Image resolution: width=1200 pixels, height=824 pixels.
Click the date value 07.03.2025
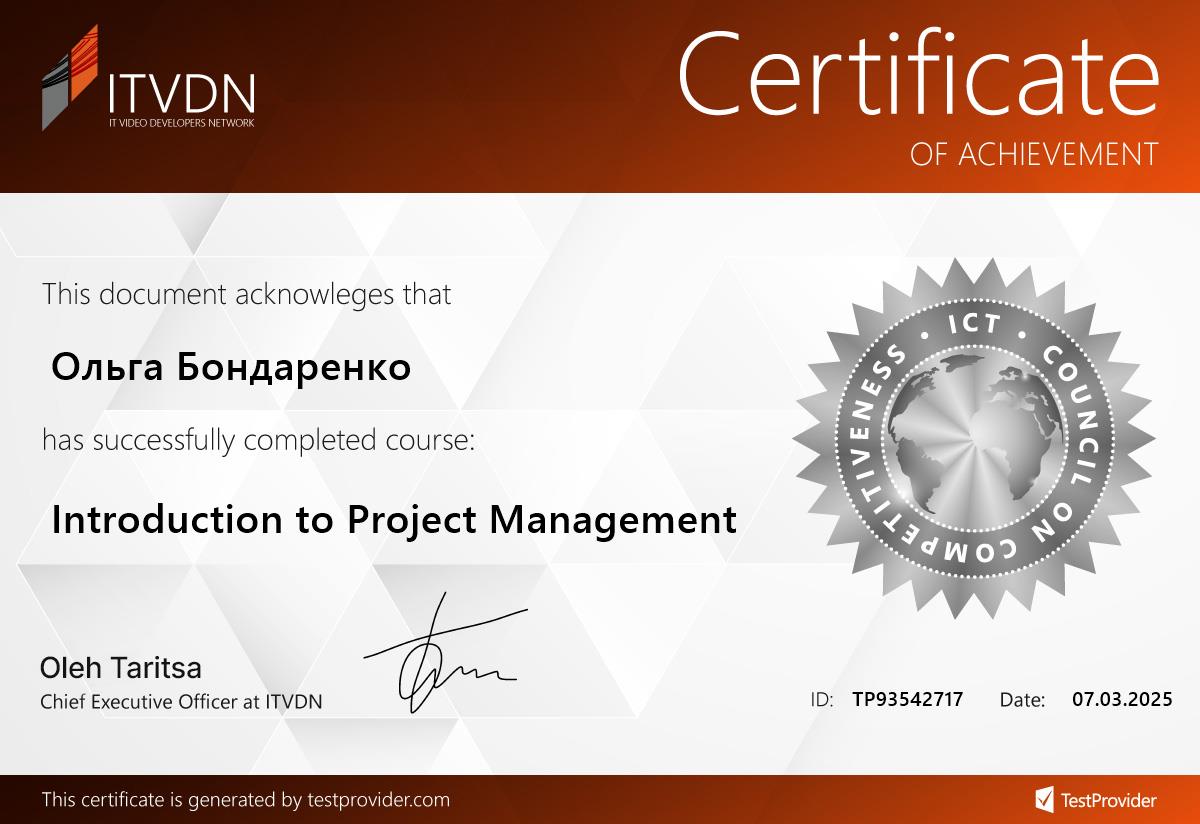(1121, 700)
